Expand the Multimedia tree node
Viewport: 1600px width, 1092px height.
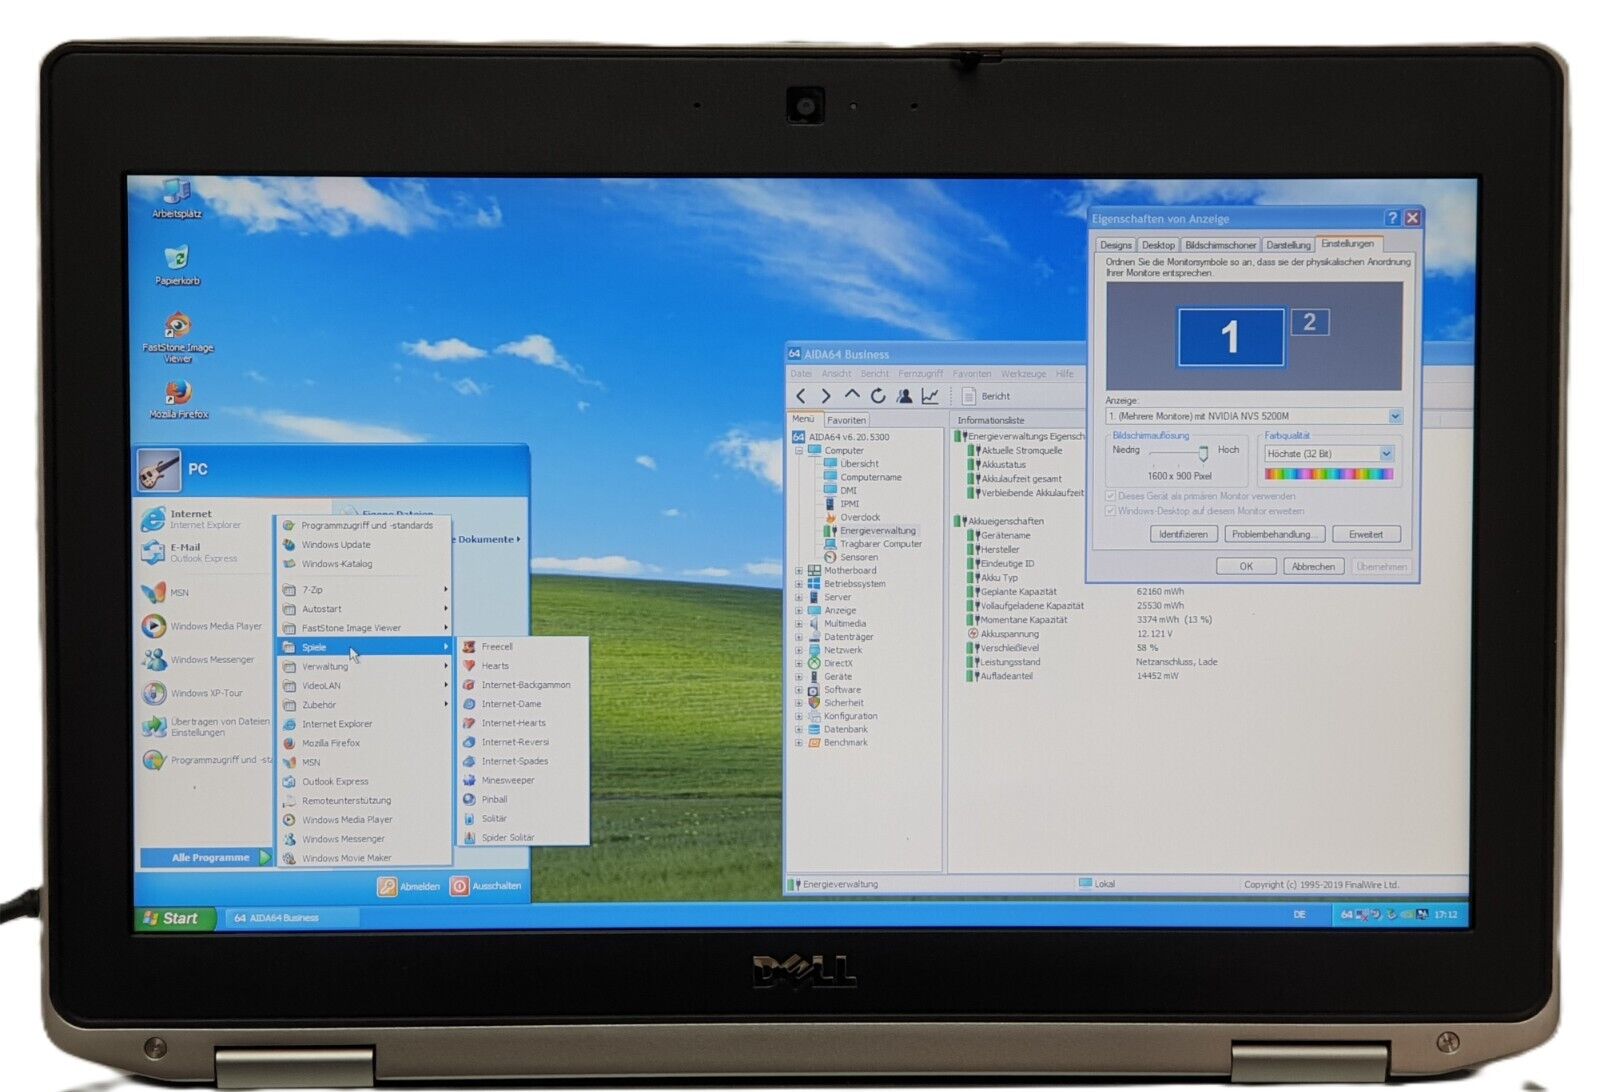[799, 624]
